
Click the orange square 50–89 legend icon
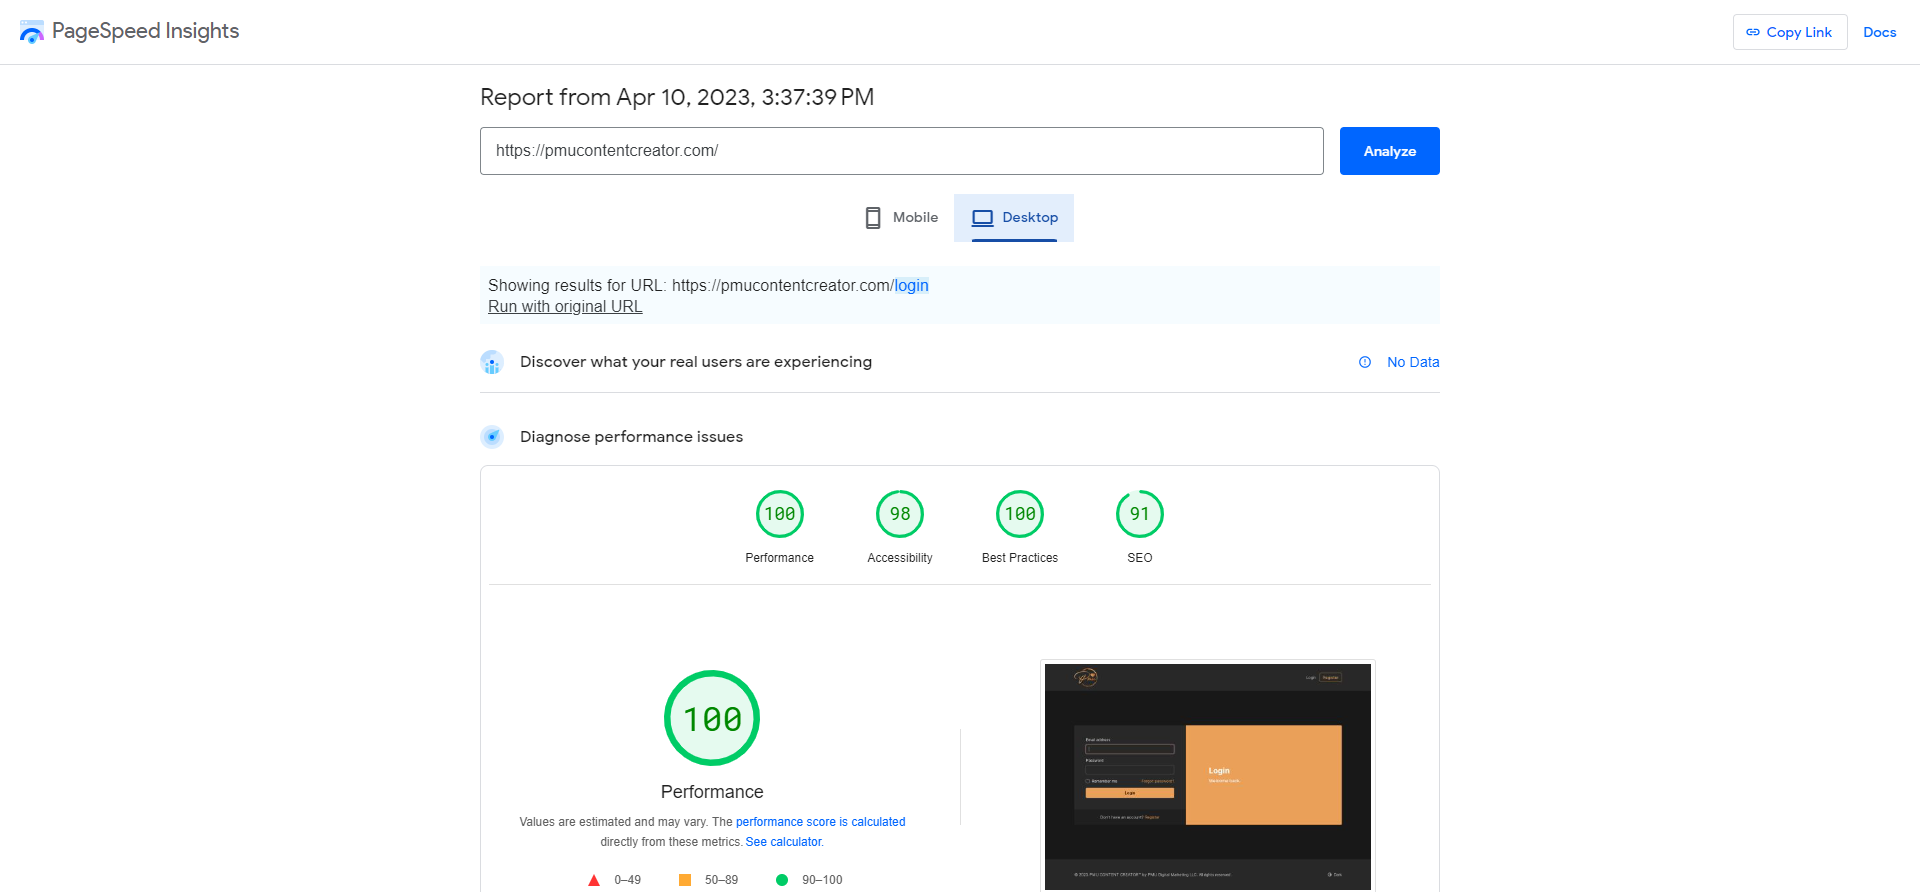click(x=685, y=880)
